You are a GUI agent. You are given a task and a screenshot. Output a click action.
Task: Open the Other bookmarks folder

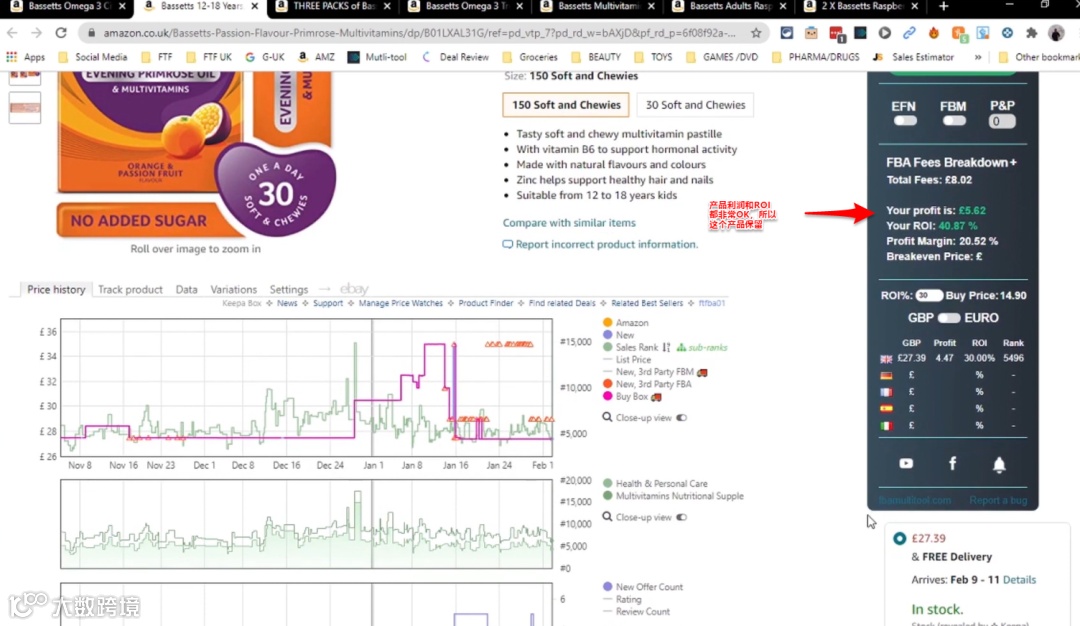pyautogui.click(x=1039, y=57)
